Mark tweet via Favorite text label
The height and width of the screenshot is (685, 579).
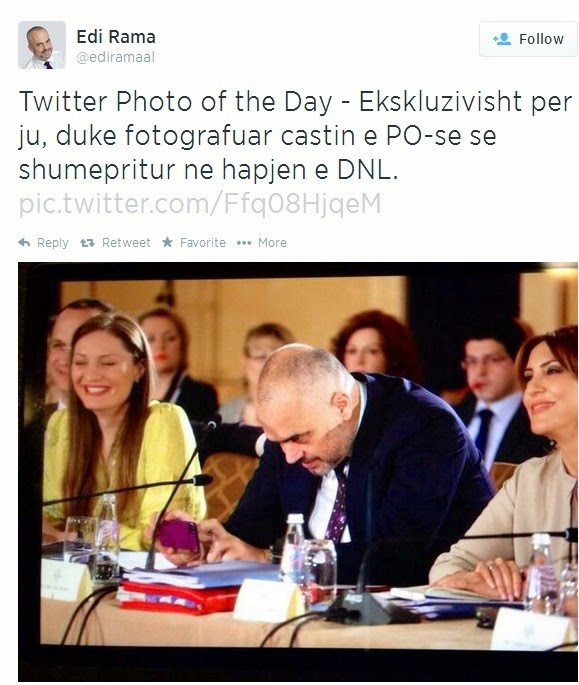(203, 243)
